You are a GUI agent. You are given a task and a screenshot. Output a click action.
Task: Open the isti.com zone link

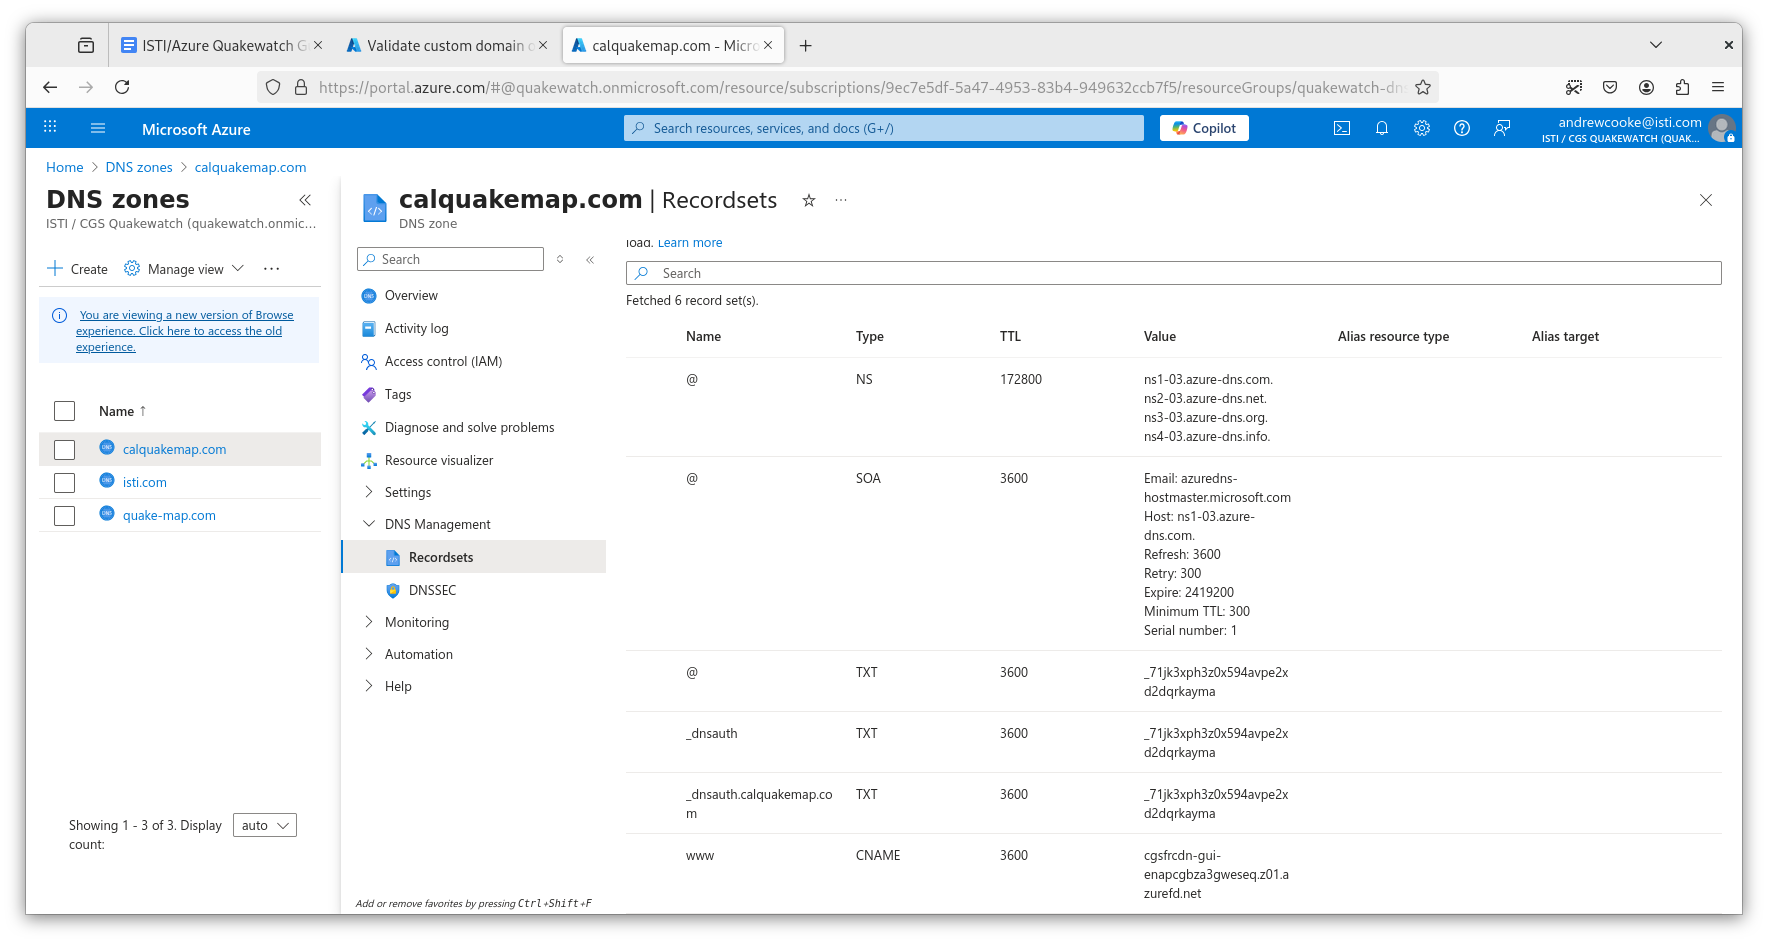[x=145, y=483]
